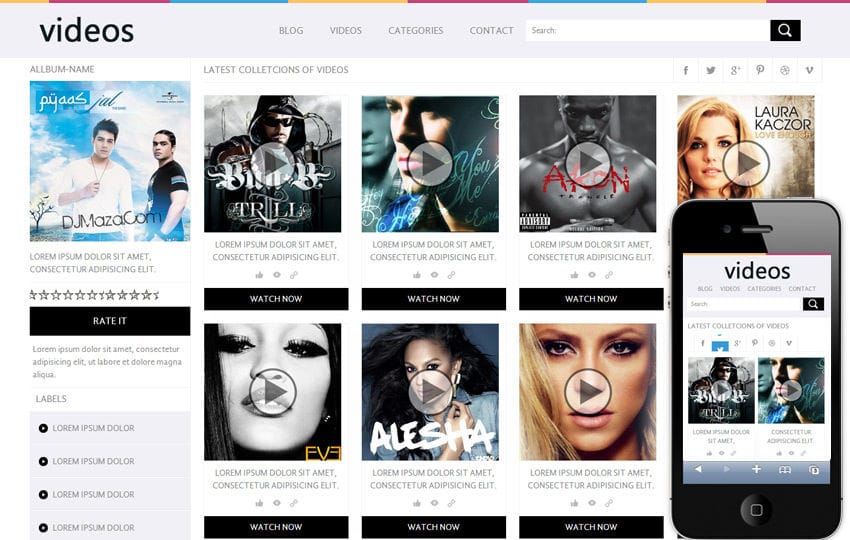
Task: Tap phone browser back arrow
Action: (698, 469)
